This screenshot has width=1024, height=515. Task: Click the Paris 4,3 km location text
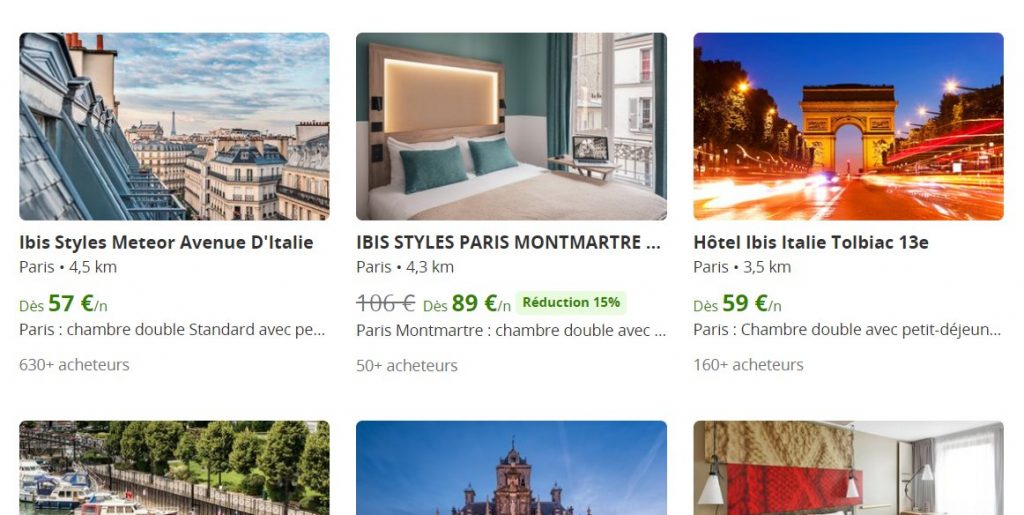tap(405, 267)
